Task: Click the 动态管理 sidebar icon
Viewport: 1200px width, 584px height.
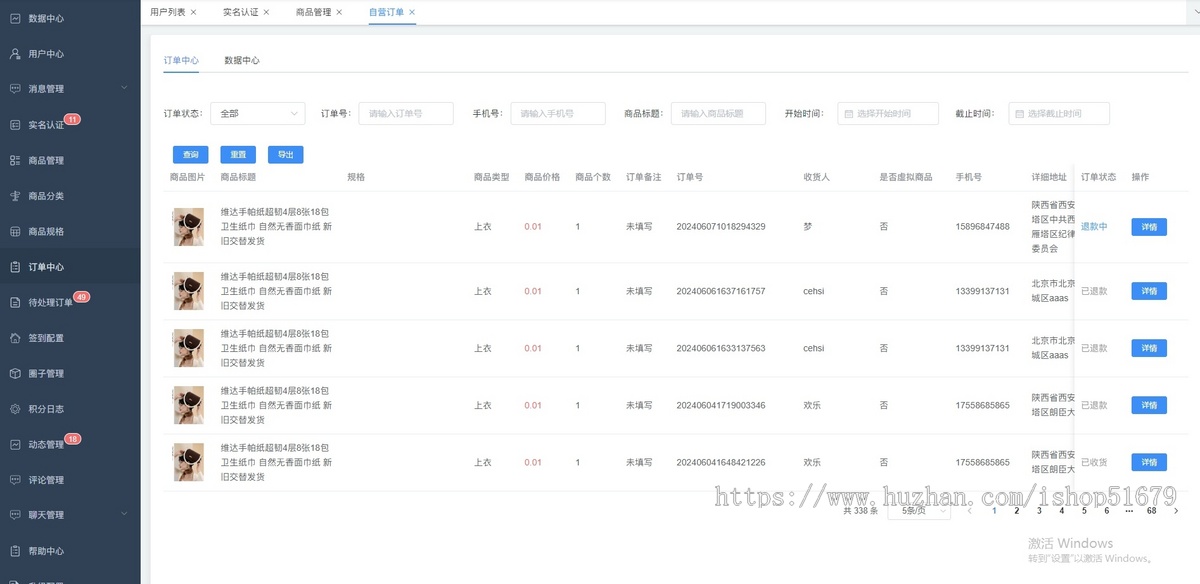Action: point(15,444)
